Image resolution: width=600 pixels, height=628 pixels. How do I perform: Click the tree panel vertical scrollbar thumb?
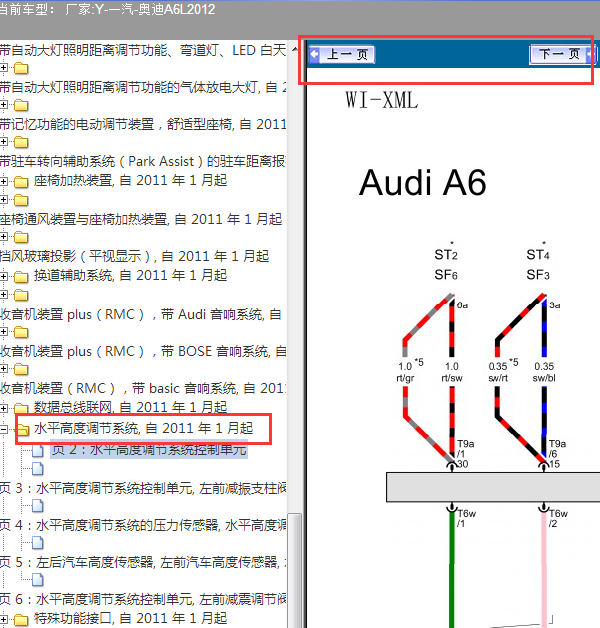(x=295, y=570)
